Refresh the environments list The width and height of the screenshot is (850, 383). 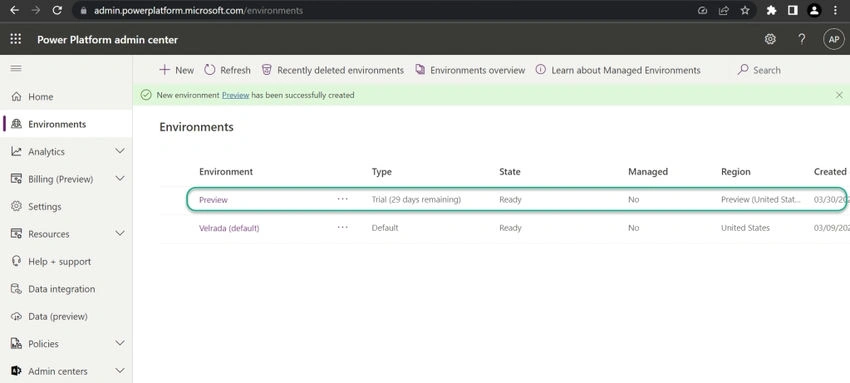coord(227,70)
